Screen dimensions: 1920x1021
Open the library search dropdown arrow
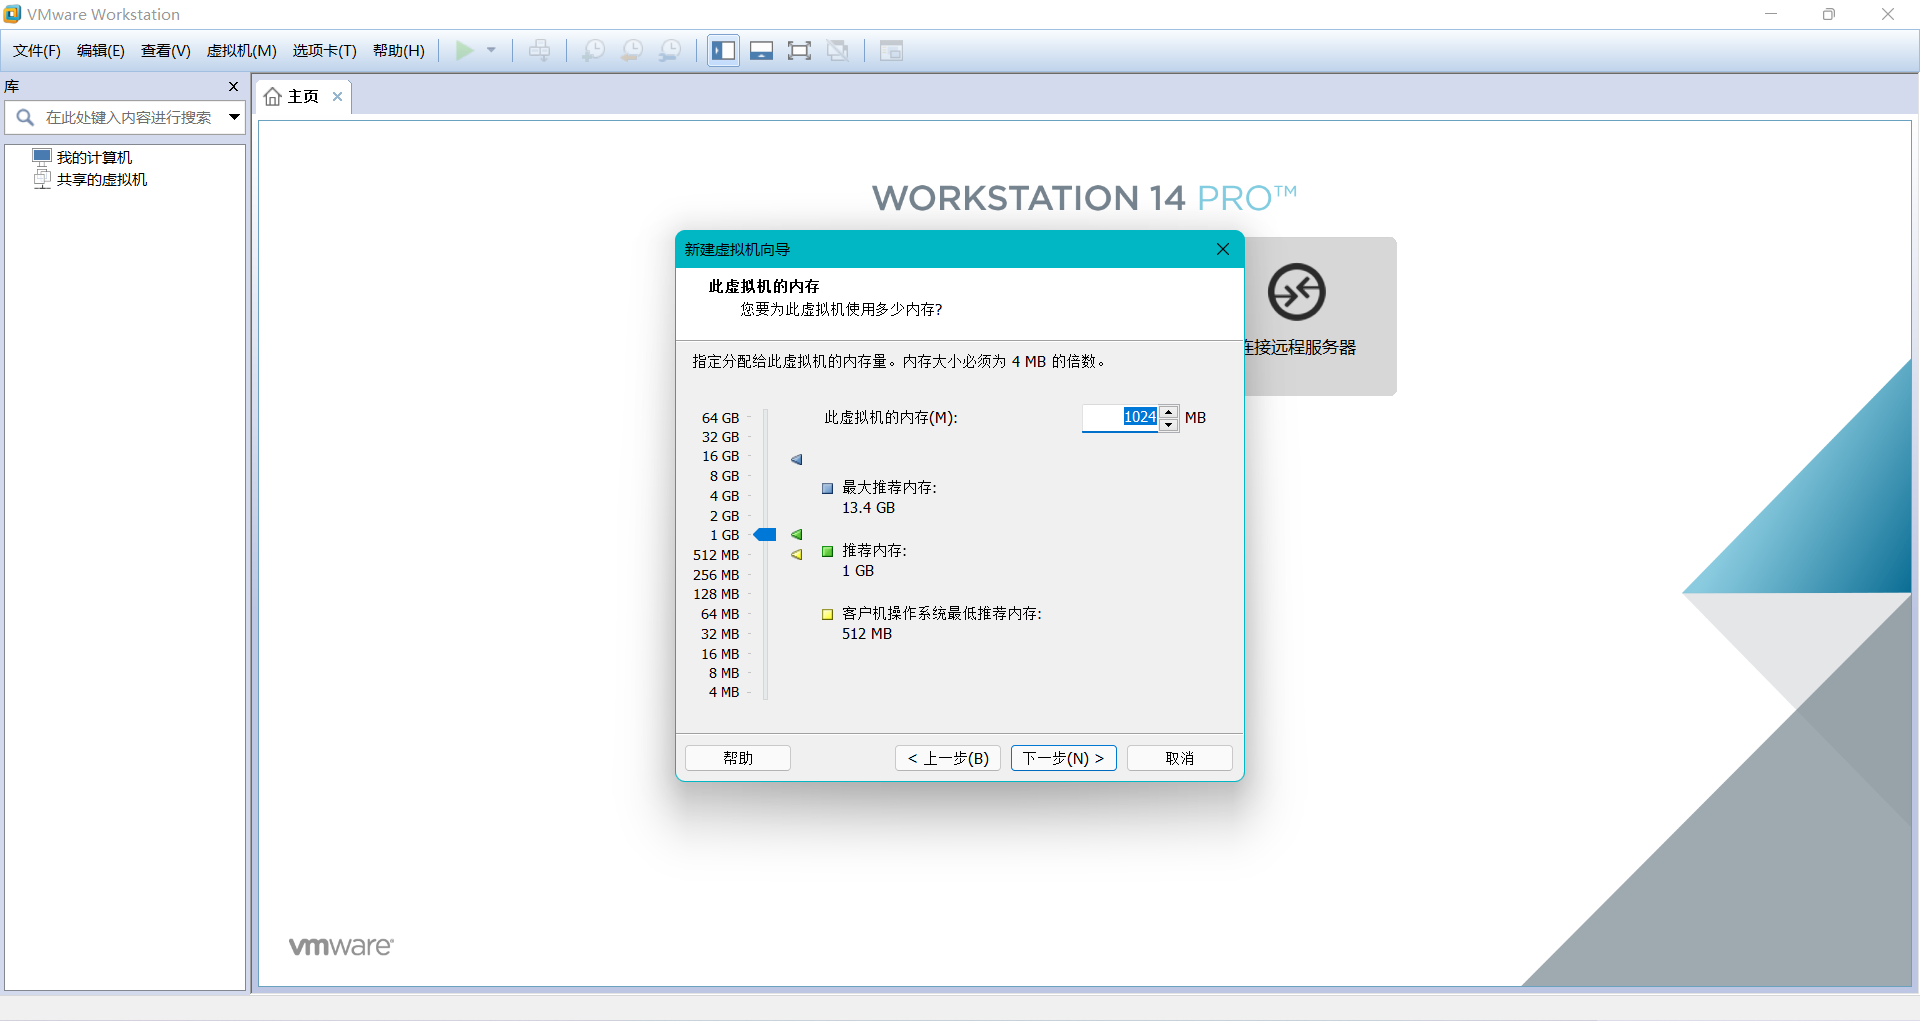(x=234, y=117)
